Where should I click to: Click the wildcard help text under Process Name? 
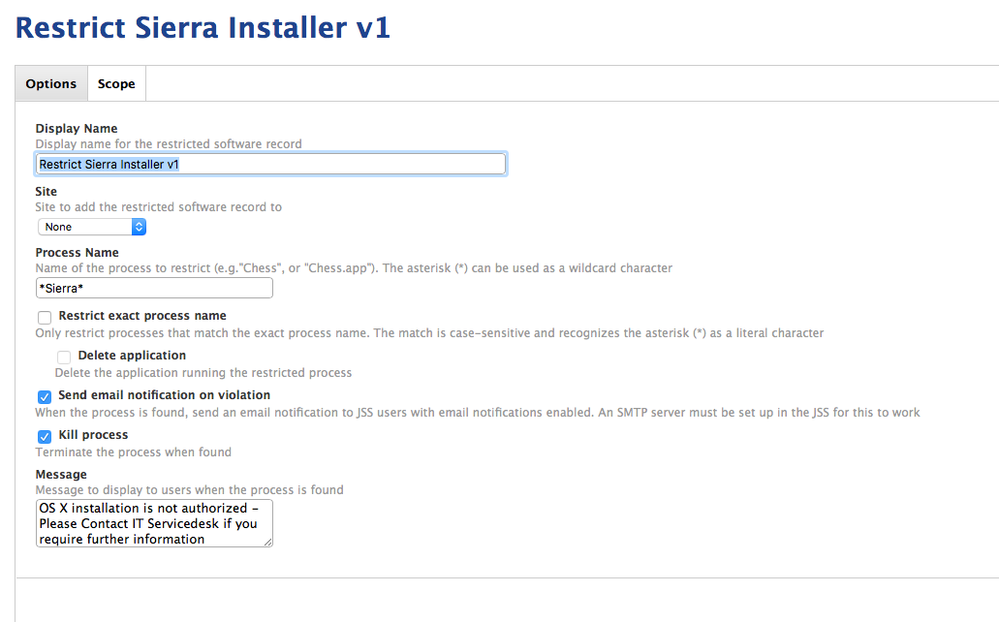pos(354,268)
